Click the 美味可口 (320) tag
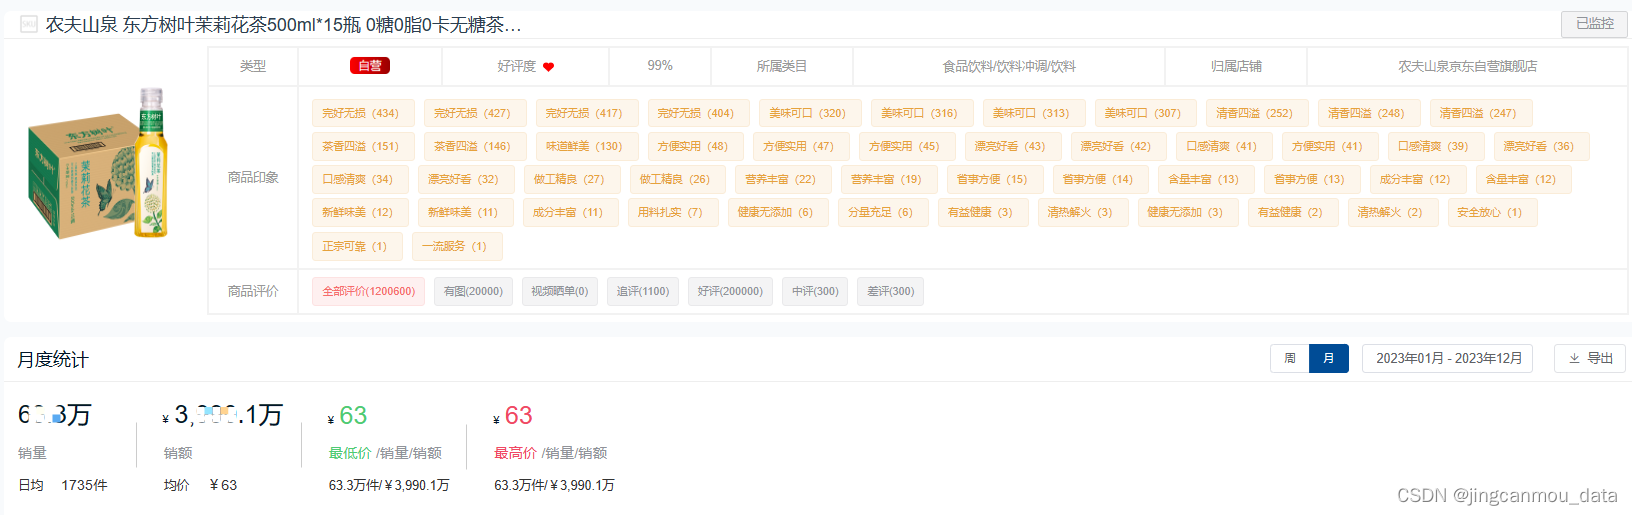The image size is (1632, 515). (809, 113)
